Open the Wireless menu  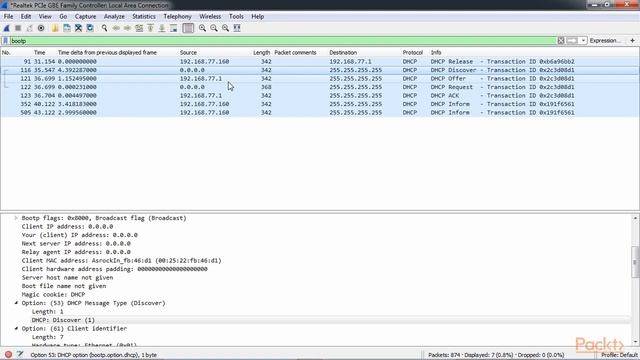(210, 17)
